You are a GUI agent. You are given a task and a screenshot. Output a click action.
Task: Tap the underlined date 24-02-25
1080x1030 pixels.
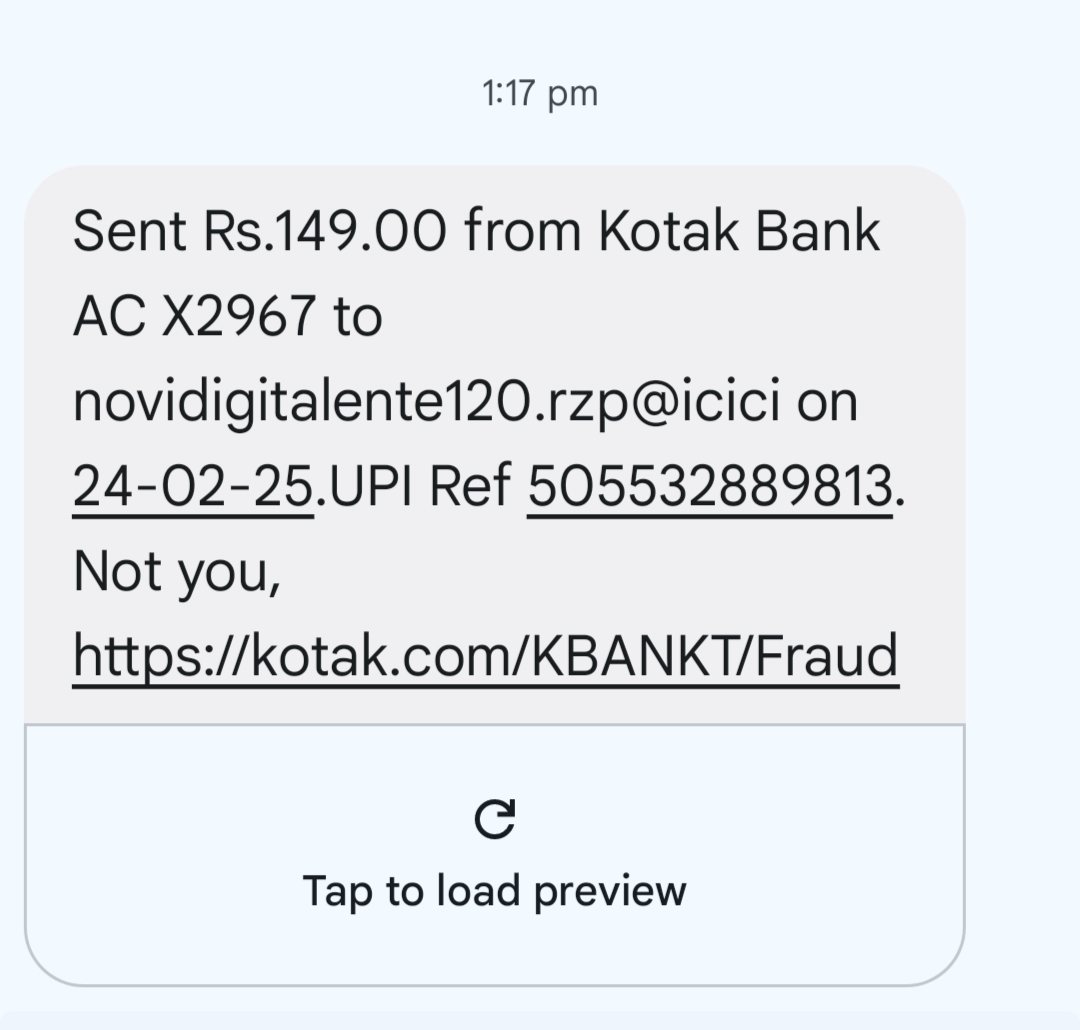tap(193, 487)
